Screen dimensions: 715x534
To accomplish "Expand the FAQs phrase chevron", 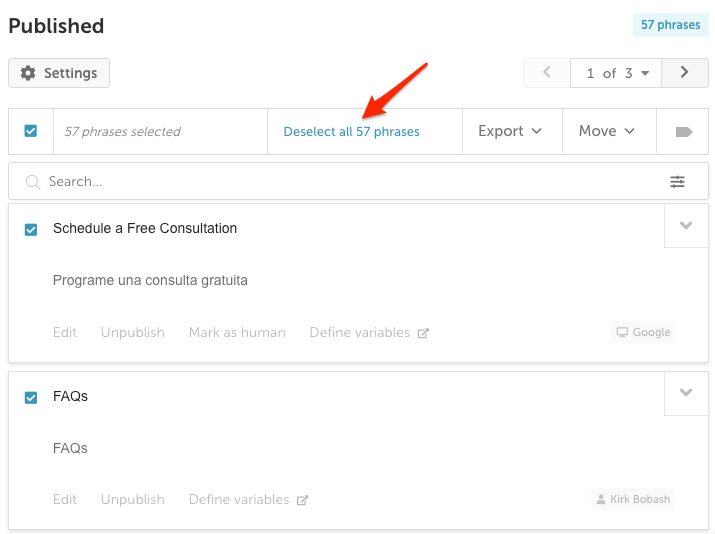I will (686, 393).
